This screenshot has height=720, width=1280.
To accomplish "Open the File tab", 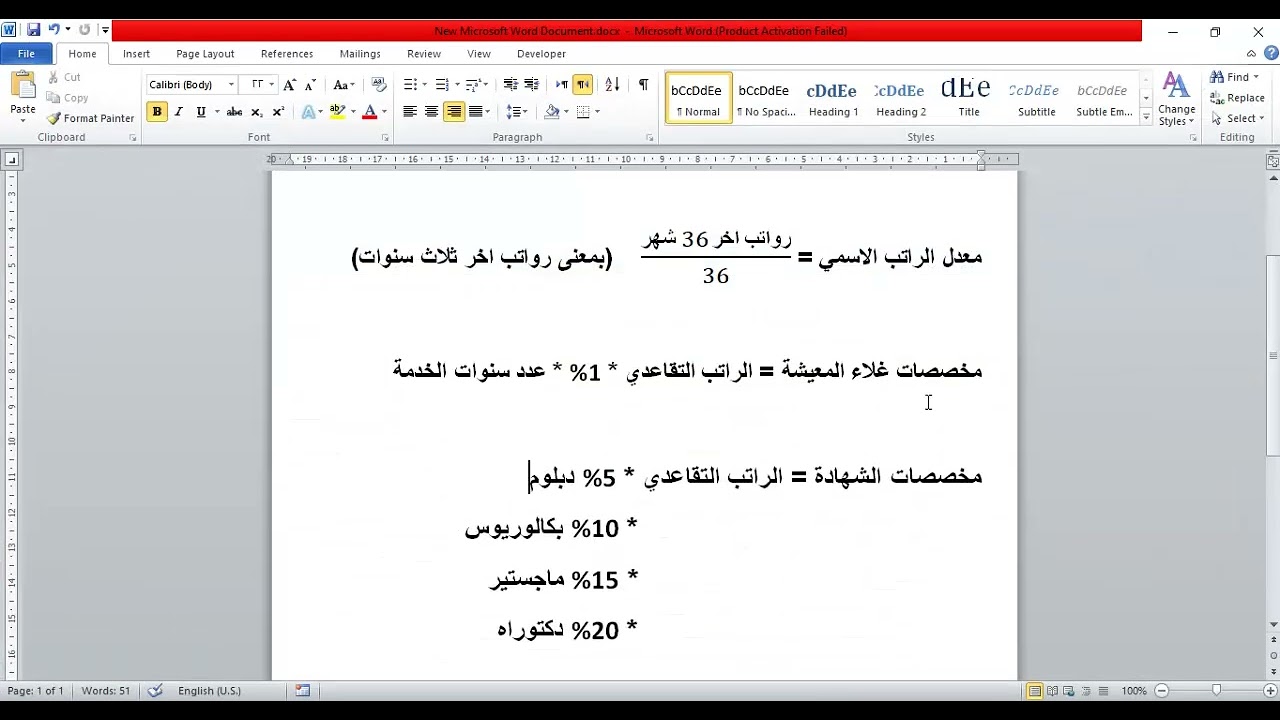I will pos(27,54).
